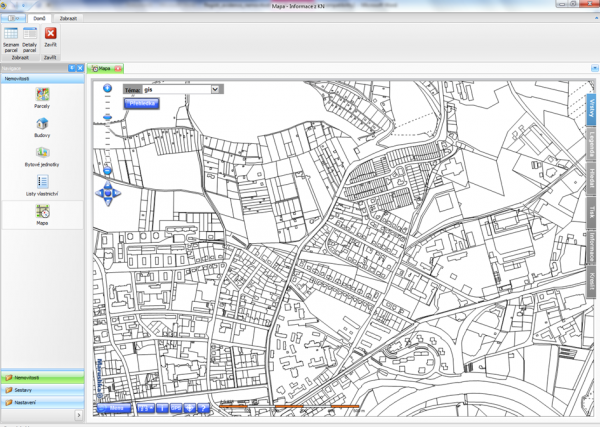Click the Přehledka button
Image resolution: width=600 pixels, height=427 pixels.
pos(141,101)
